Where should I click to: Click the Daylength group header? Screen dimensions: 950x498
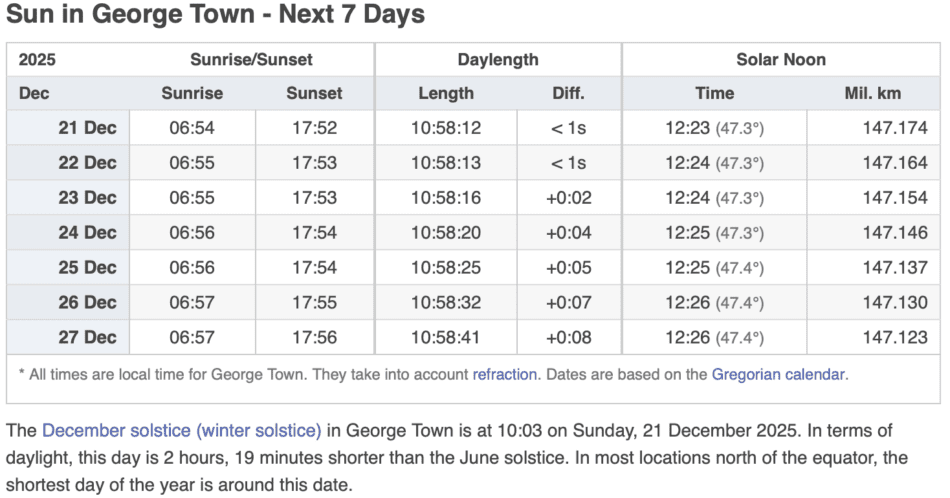498,60
